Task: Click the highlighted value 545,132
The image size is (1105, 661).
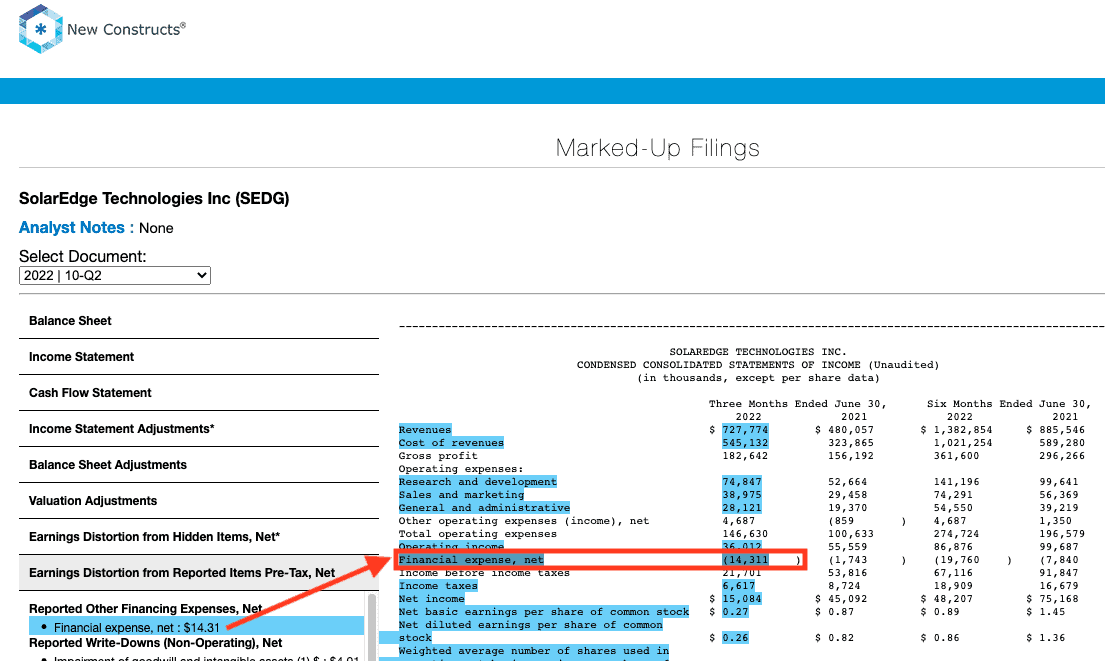Action: click(x=745, y=443)
